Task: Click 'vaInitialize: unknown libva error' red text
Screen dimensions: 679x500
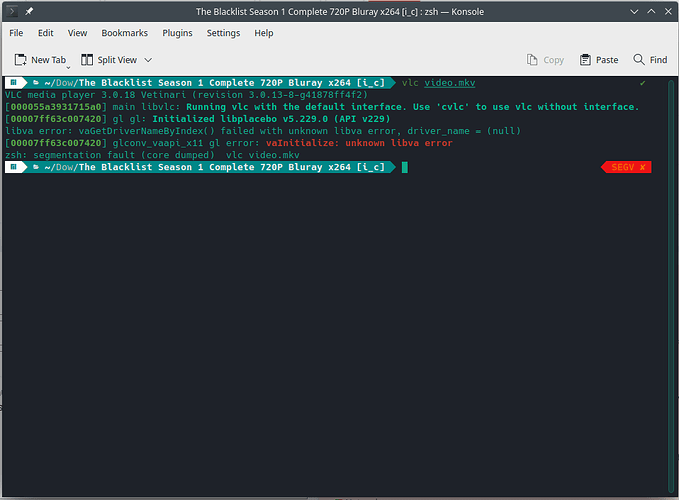Action: click(x=359, y=143)
